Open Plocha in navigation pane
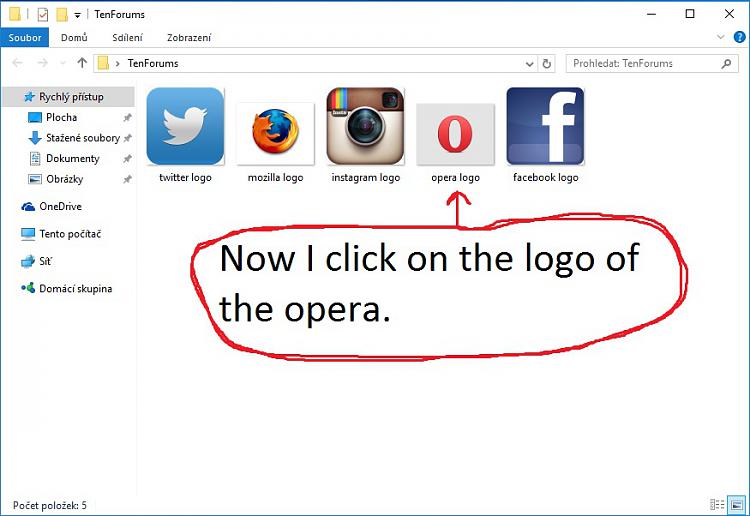The image size is (750, 516). [61, 117]
